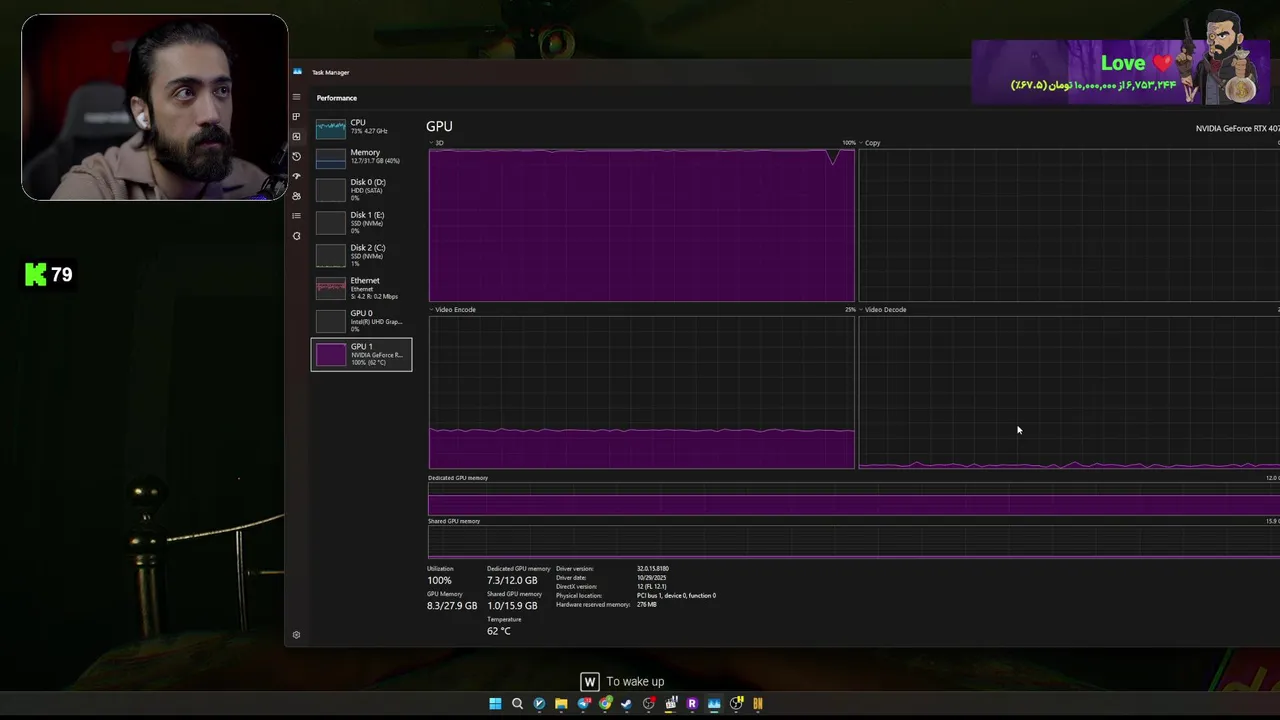Open File Explorer from the taskbar

pos(561,704)
